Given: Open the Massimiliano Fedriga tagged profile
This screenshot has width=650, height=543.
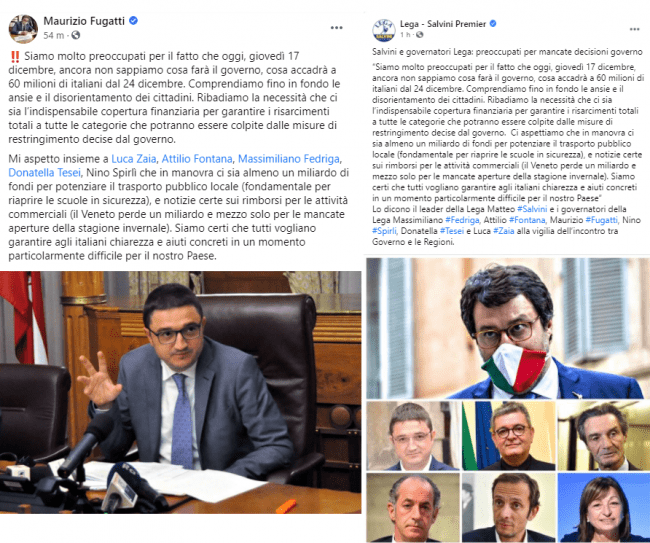Looking at the screenshot, I should 289,159.
